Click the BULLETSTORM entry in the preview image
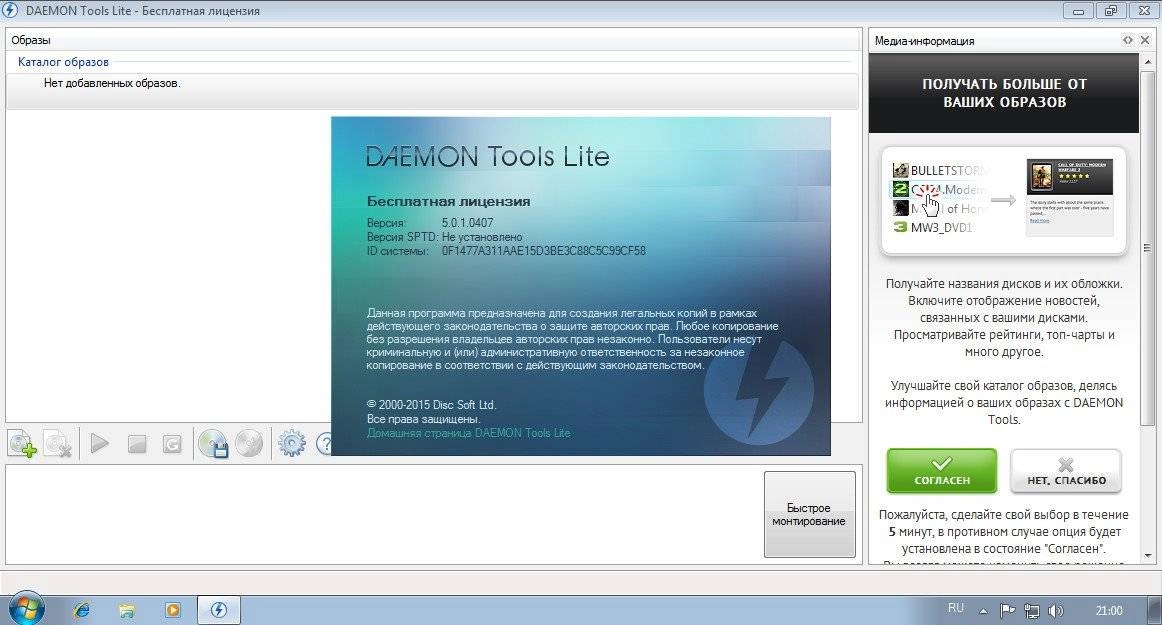This screenshot has height=625, width=1162. click(x=939, y=171)
